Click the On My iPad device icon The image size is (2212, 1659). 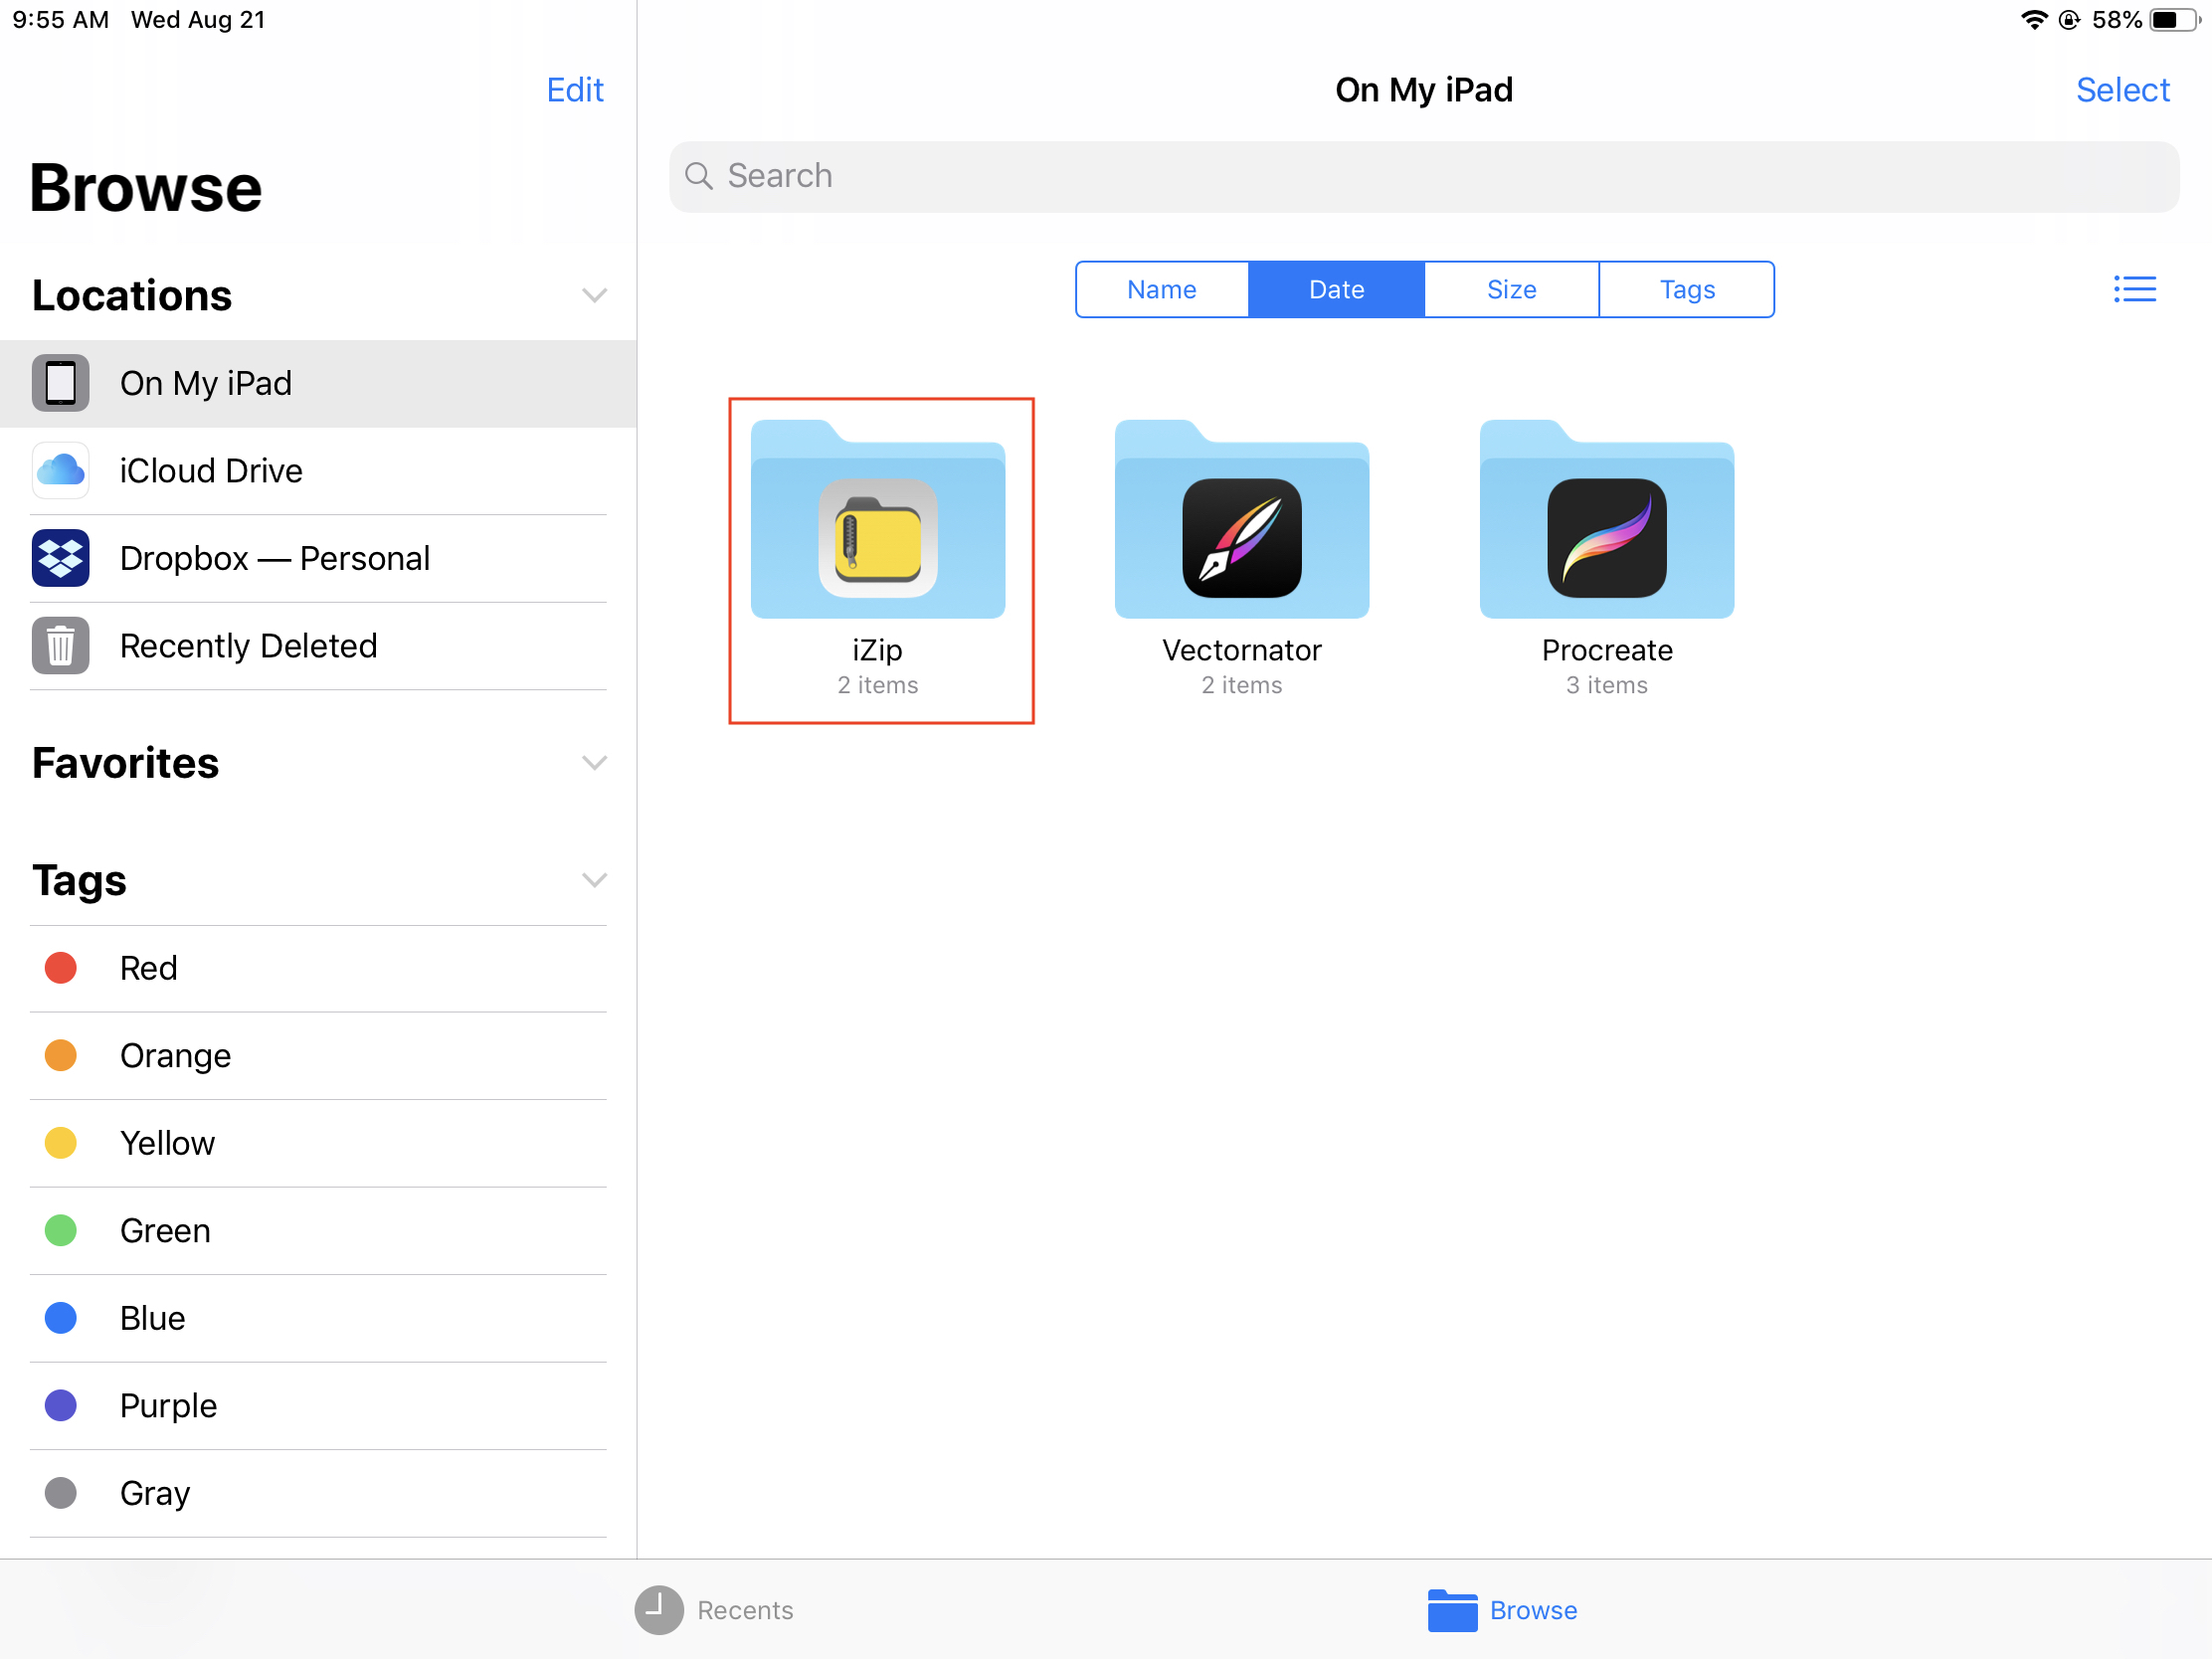click(x=60, y=383)
